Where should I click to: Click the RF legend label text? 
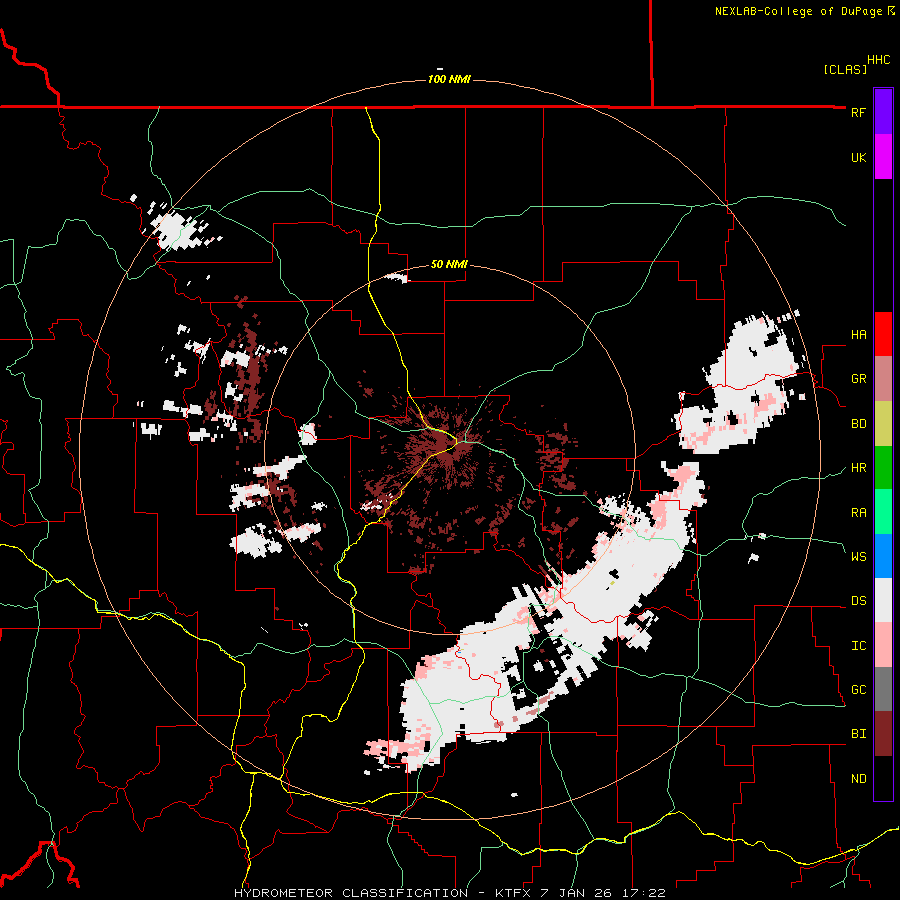(858, 112)
